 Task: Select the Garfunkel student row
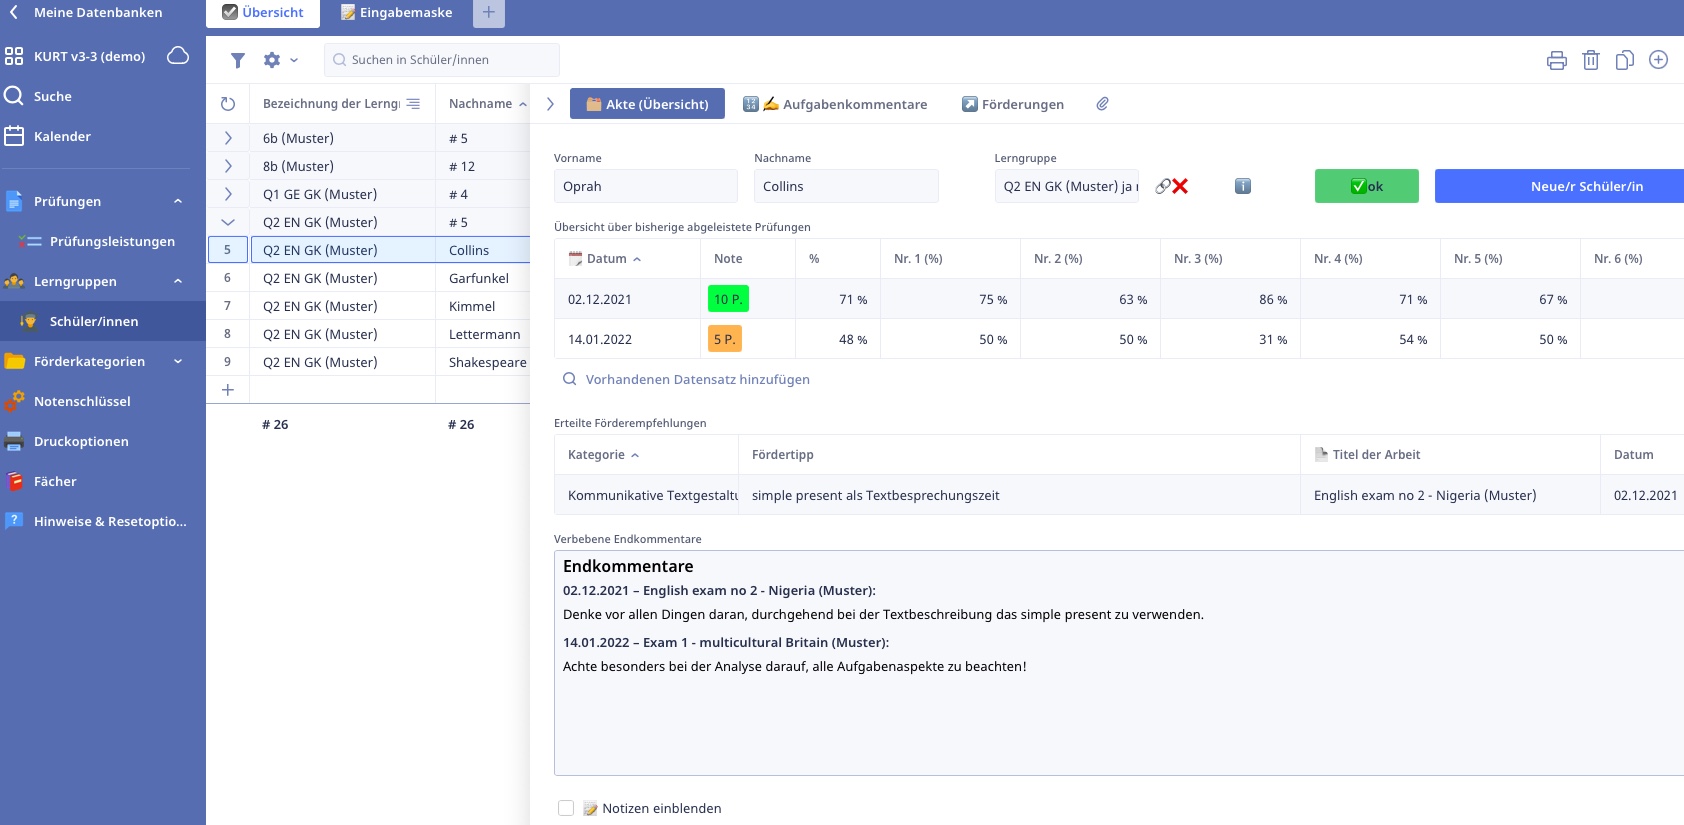[368, 278]
